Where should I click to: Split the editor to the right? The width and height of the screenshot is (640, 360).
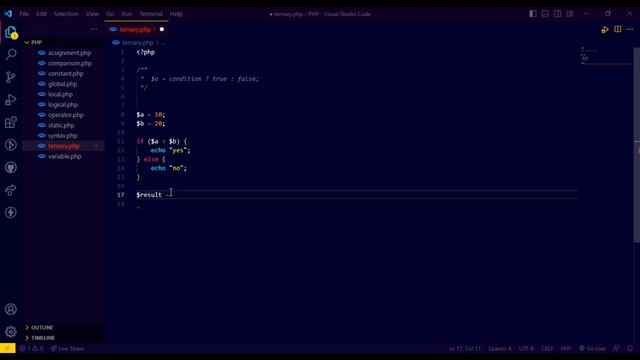coord(618,29)
